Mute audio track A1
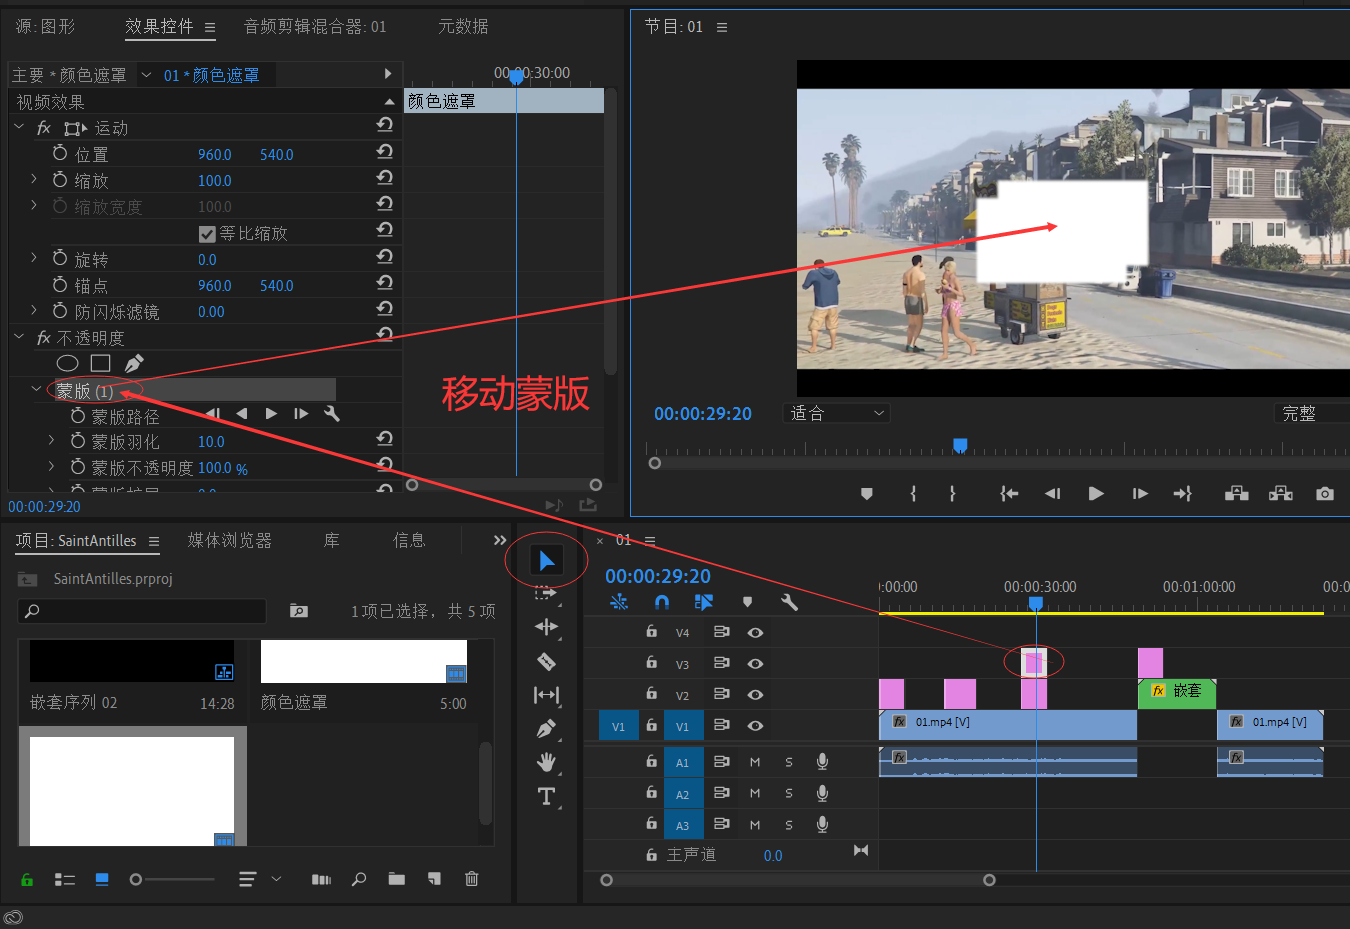1350x929 pixels. pos(755,762)
